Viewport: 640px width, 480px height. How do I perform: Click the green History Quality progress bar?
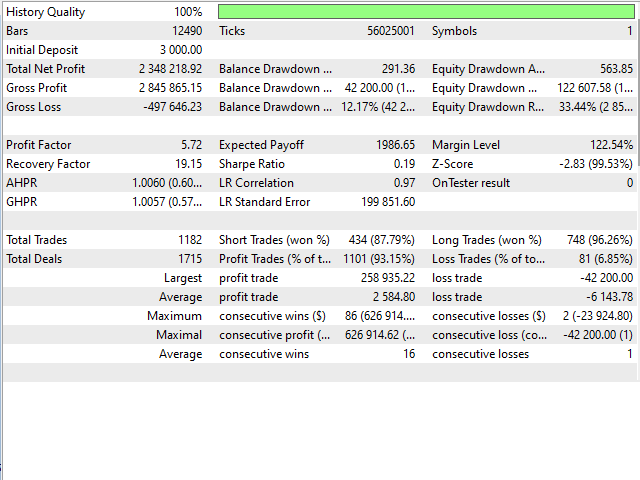(x=426, y=12)
